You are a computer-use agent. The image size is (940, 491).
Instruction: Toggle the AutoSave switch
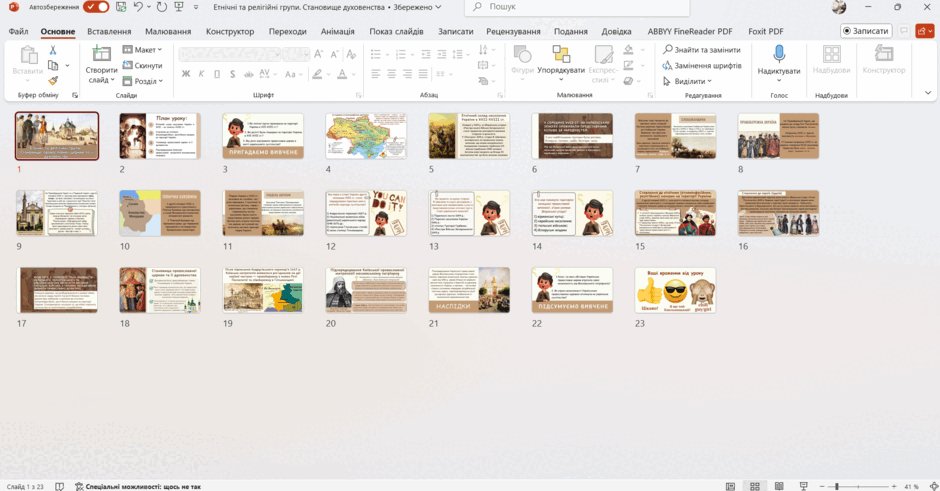click(96, 7)
